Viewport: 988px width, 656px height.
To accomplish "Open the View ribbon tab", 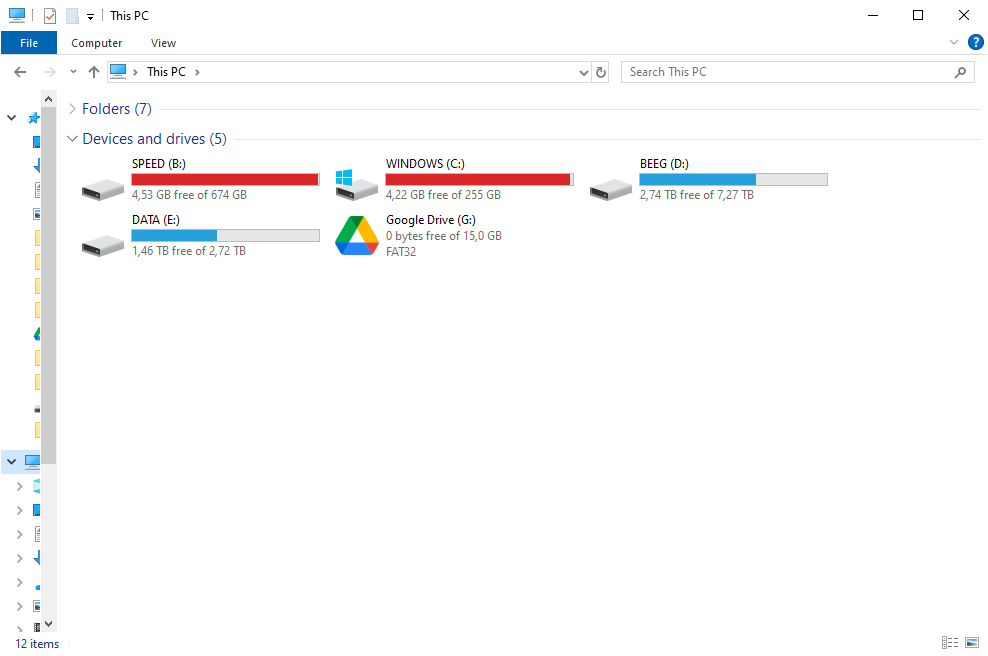I will 163,43.
